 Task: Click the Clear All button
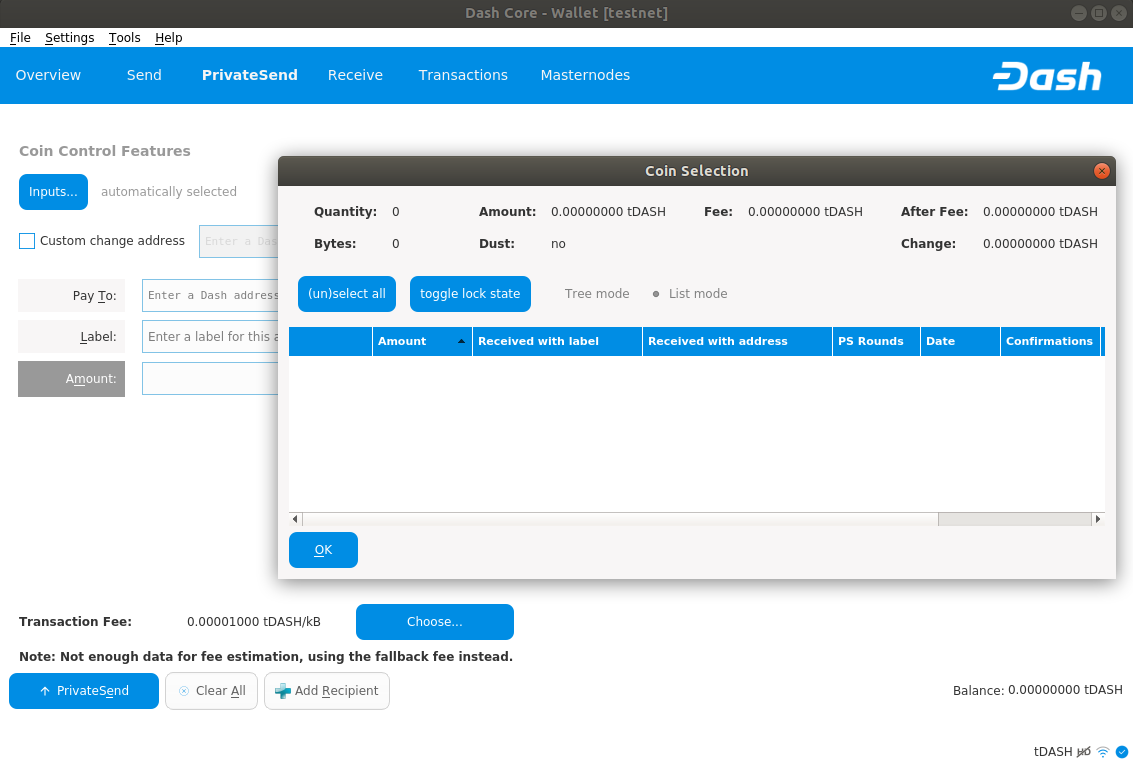coord(212,691)
